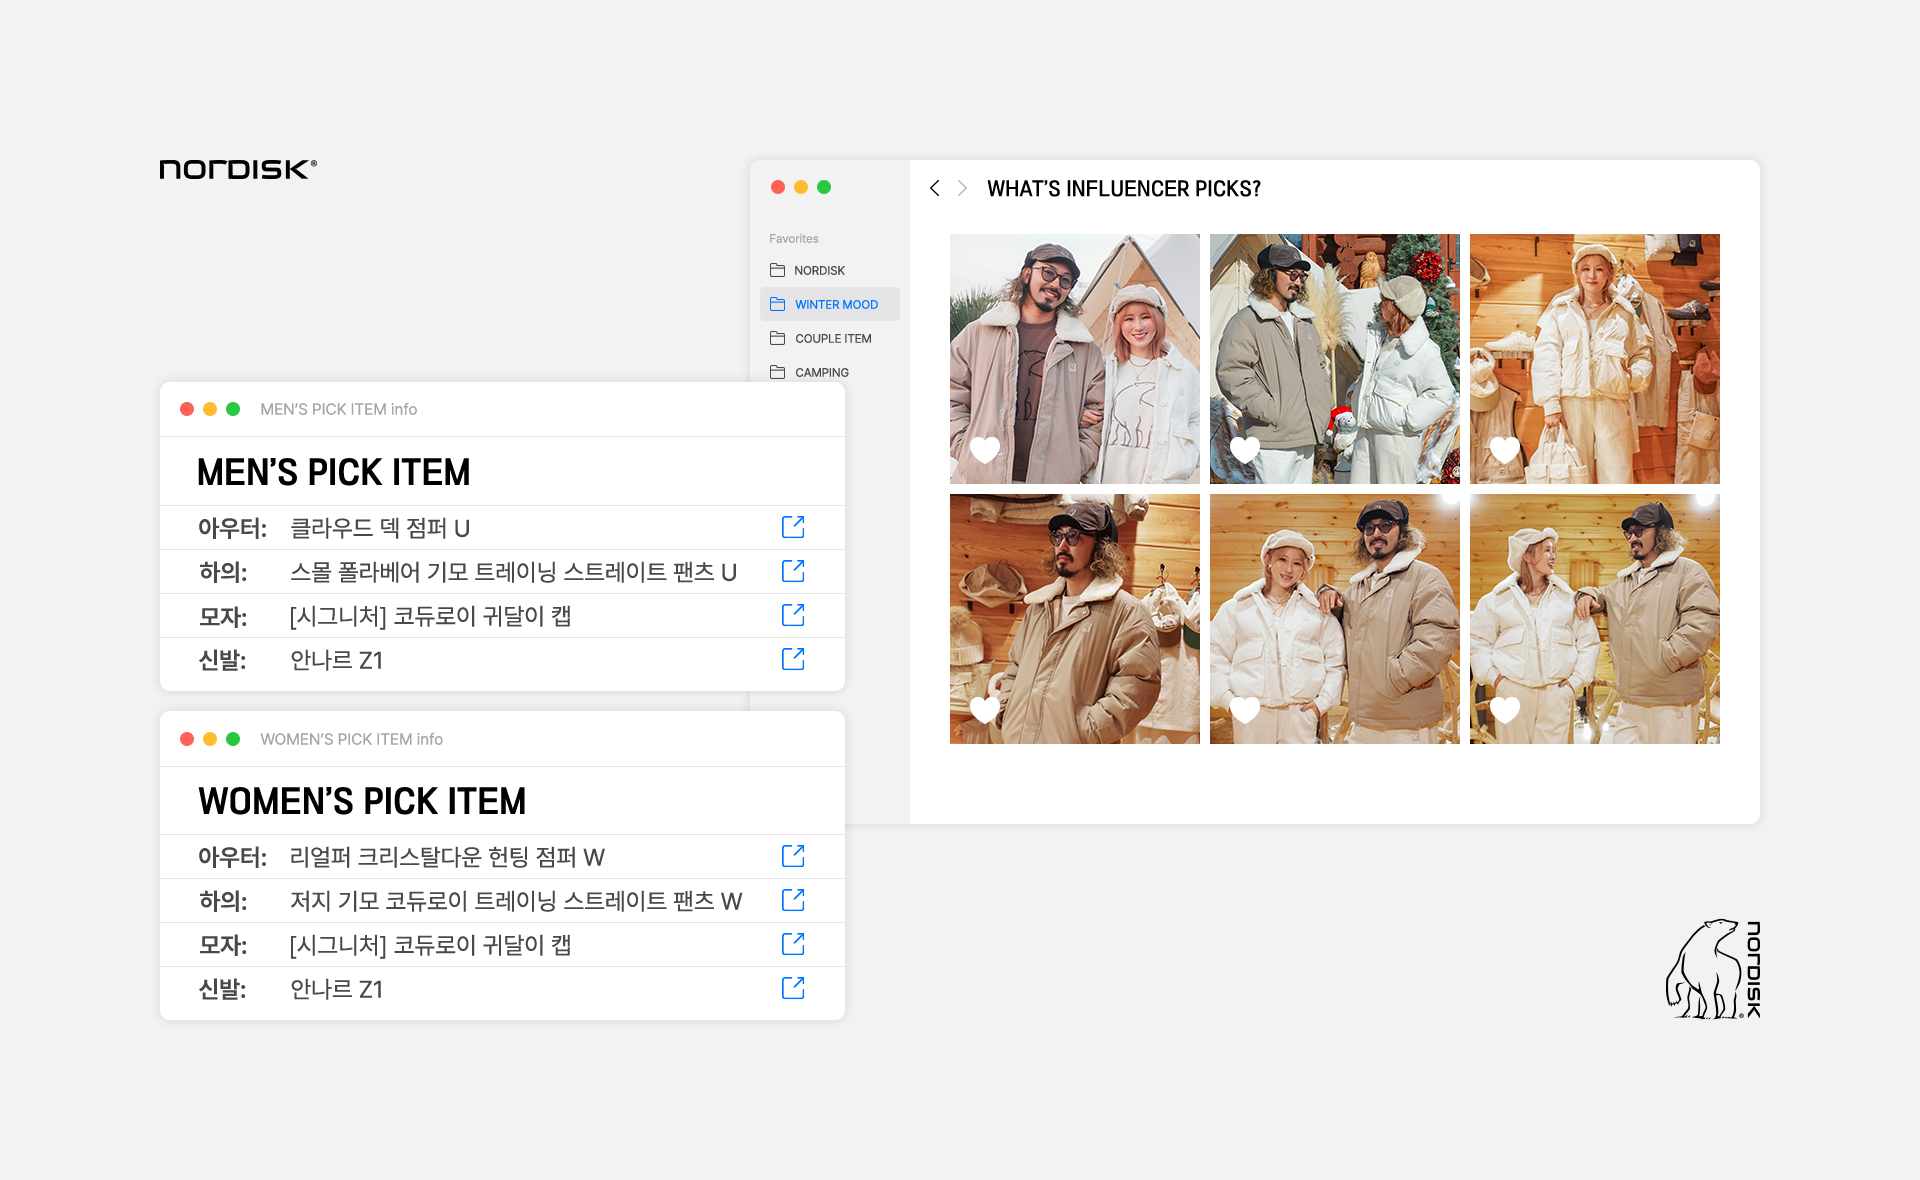This screenshot has width=1920, height=1180.
Task: Select the WINTER MOOD folder
Action: point(835,304)
